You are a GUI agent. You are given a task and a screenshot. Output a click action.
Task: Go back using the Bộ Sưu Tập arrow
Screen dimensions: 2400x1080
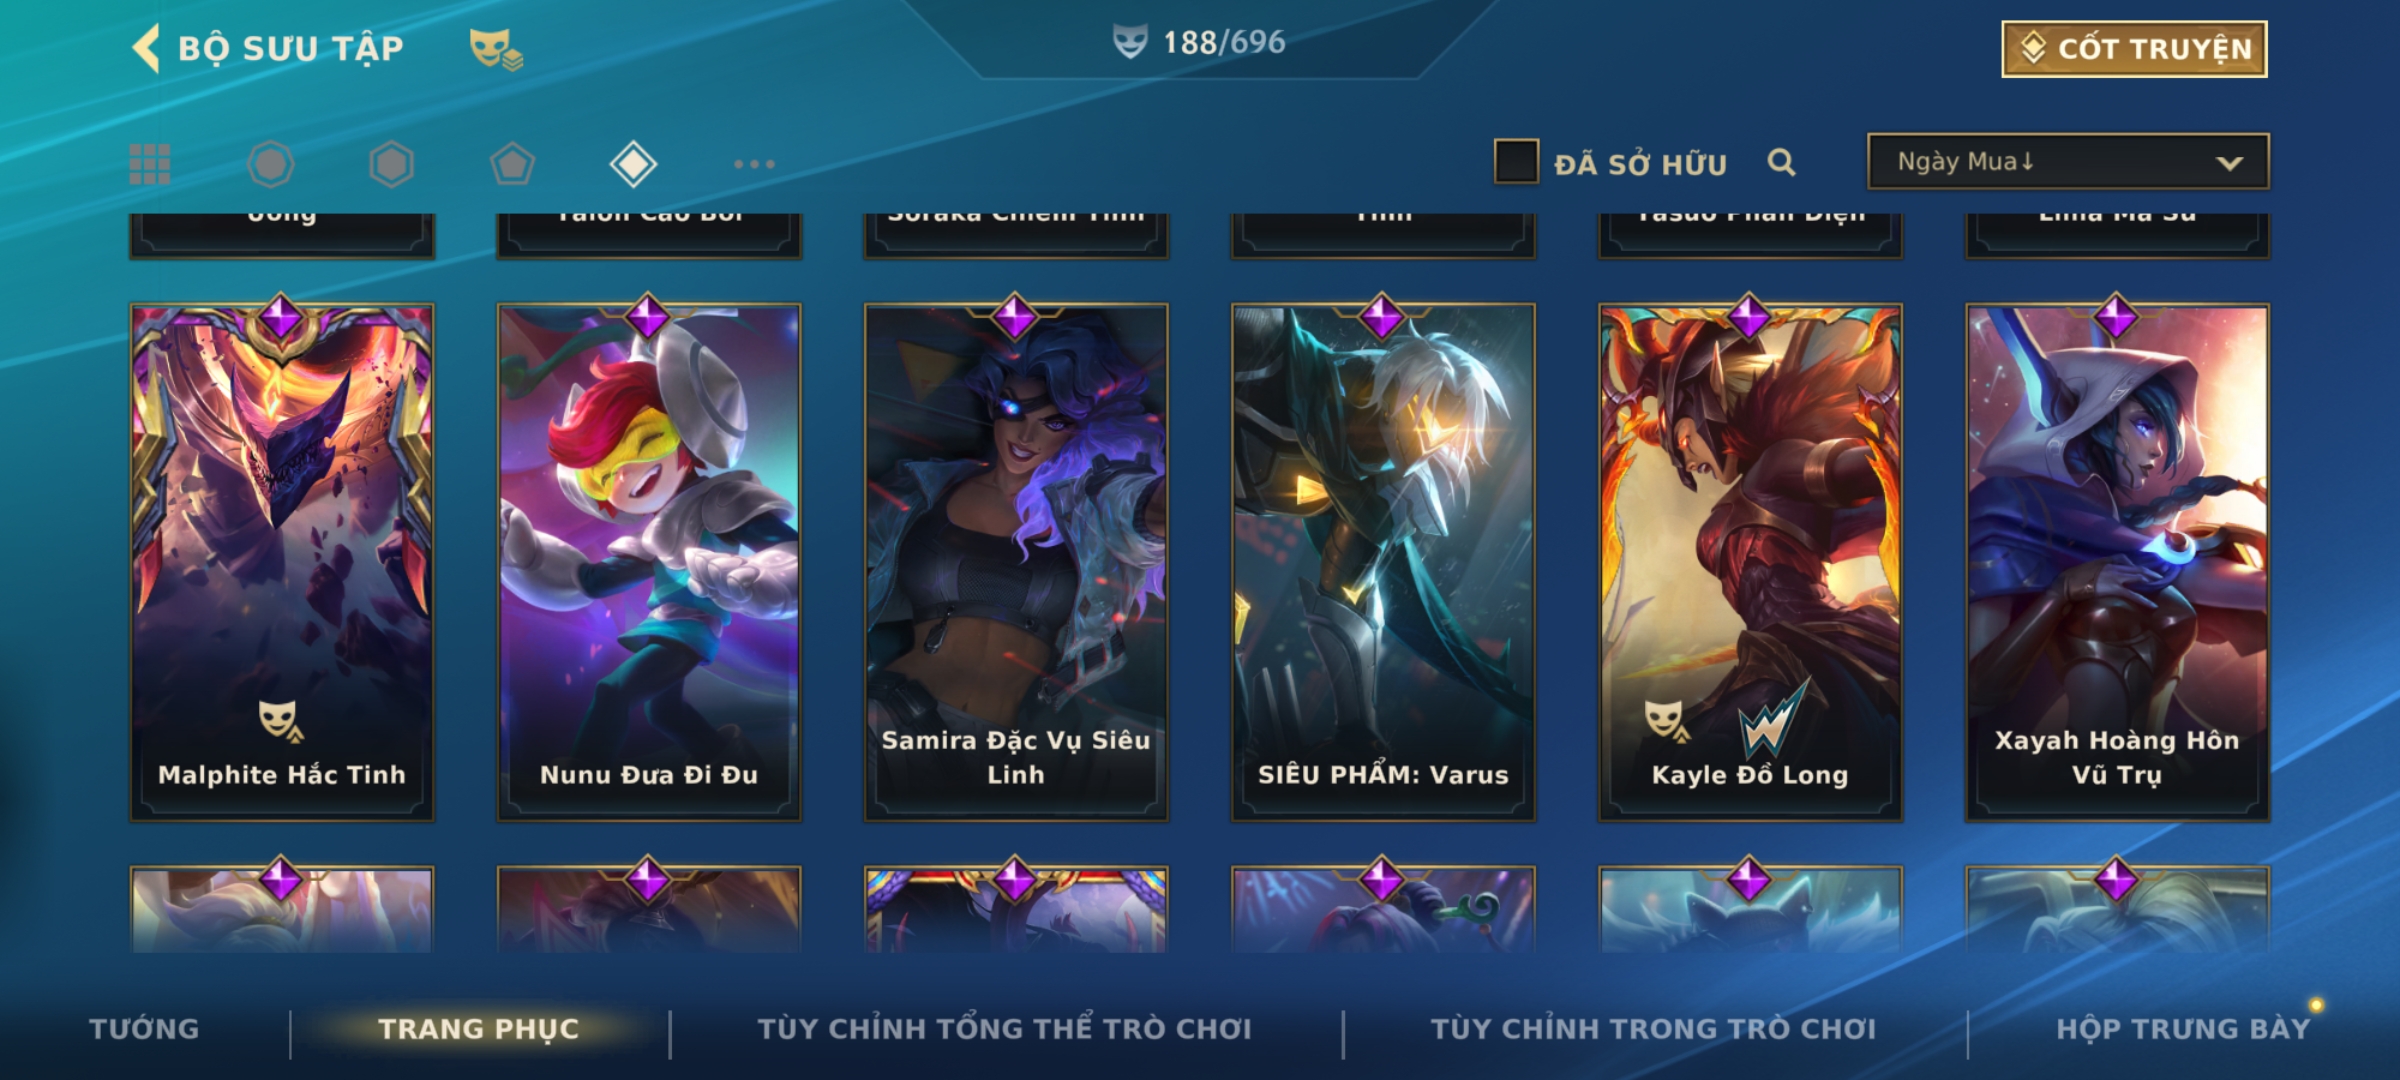(x=146, y=48)
